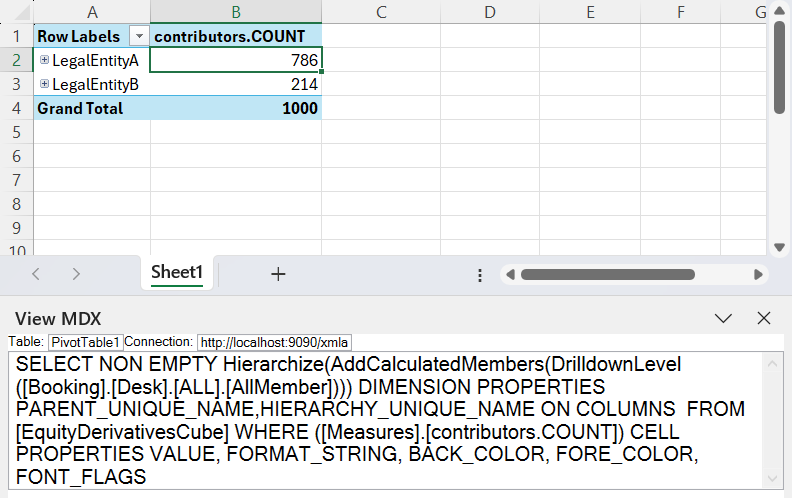
Task: Close the View MDX pane
Action: [x=764, y=318]
